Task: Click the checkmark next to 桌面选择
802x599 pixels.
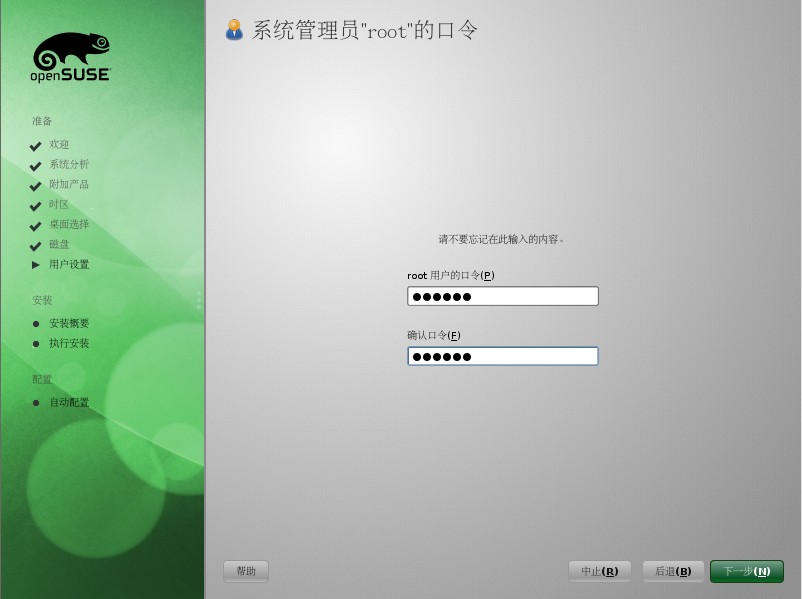Action: coord(35,226)
